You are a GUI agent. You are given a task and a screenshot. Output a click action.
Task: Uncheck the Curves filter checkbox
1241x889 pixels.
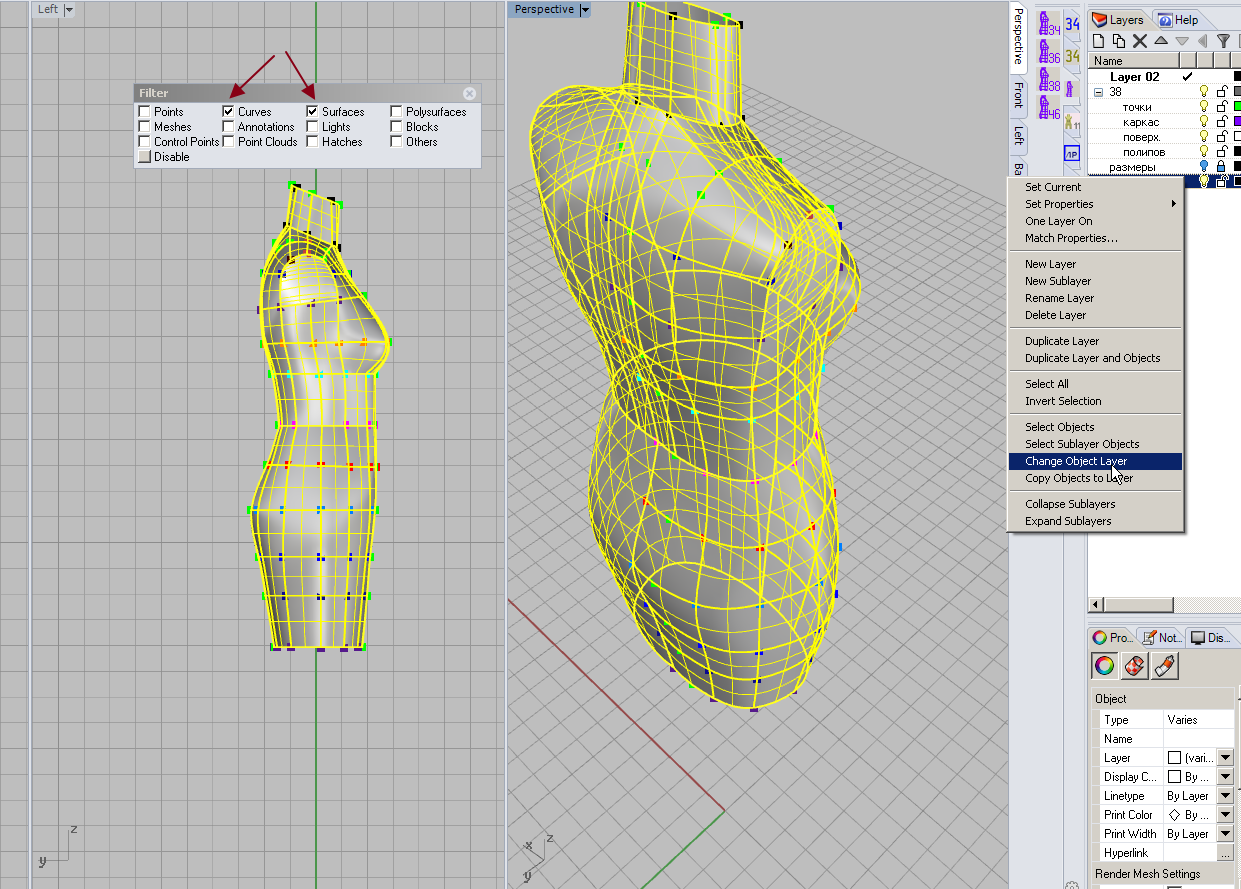point(229,112)
